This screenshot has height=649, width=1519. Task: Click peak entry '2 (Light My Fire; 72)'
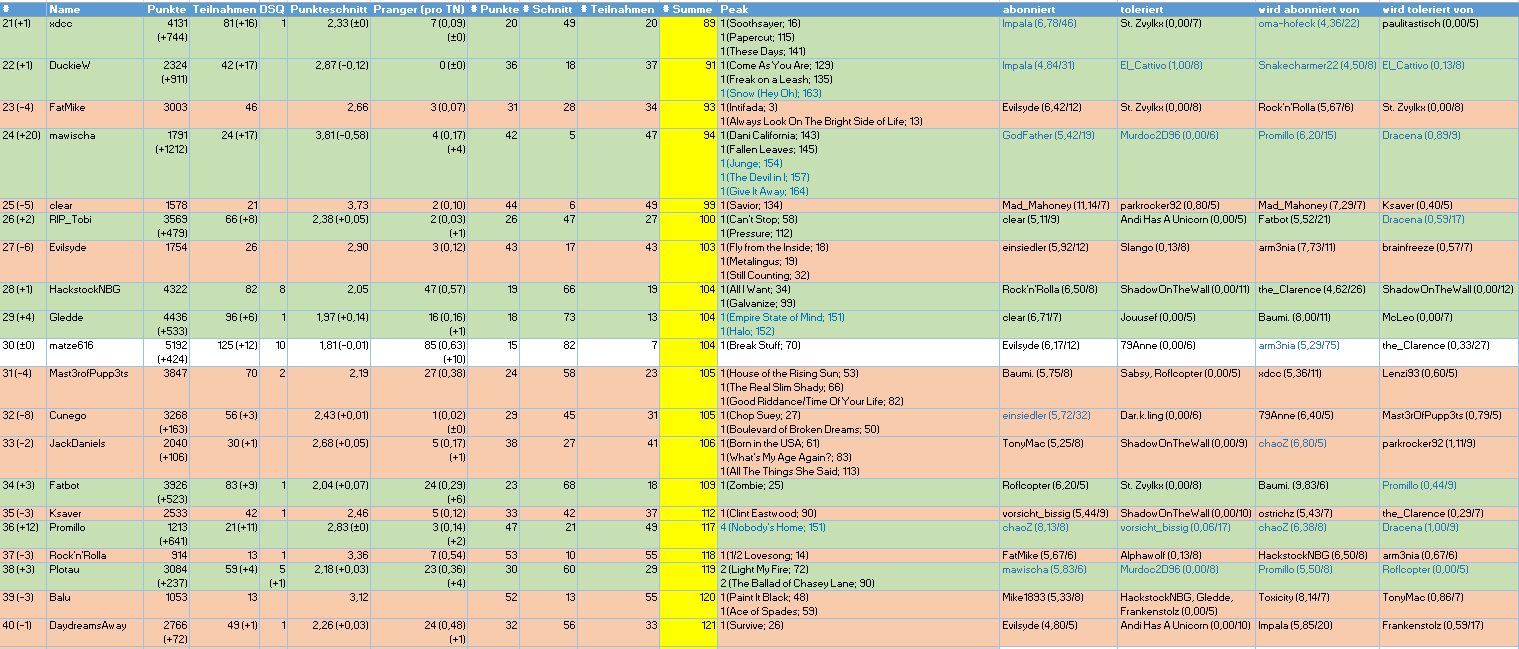point(767,569)
